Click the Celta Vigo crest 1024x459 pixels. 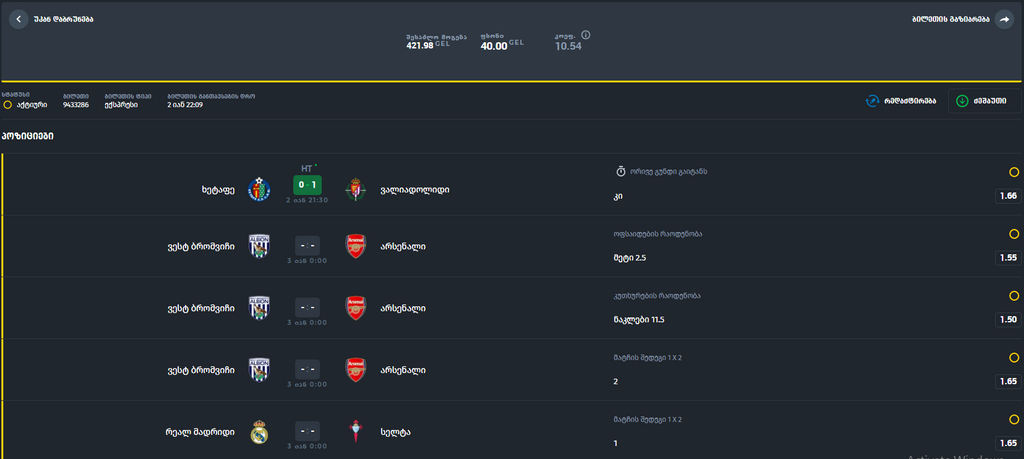[355, 432]
